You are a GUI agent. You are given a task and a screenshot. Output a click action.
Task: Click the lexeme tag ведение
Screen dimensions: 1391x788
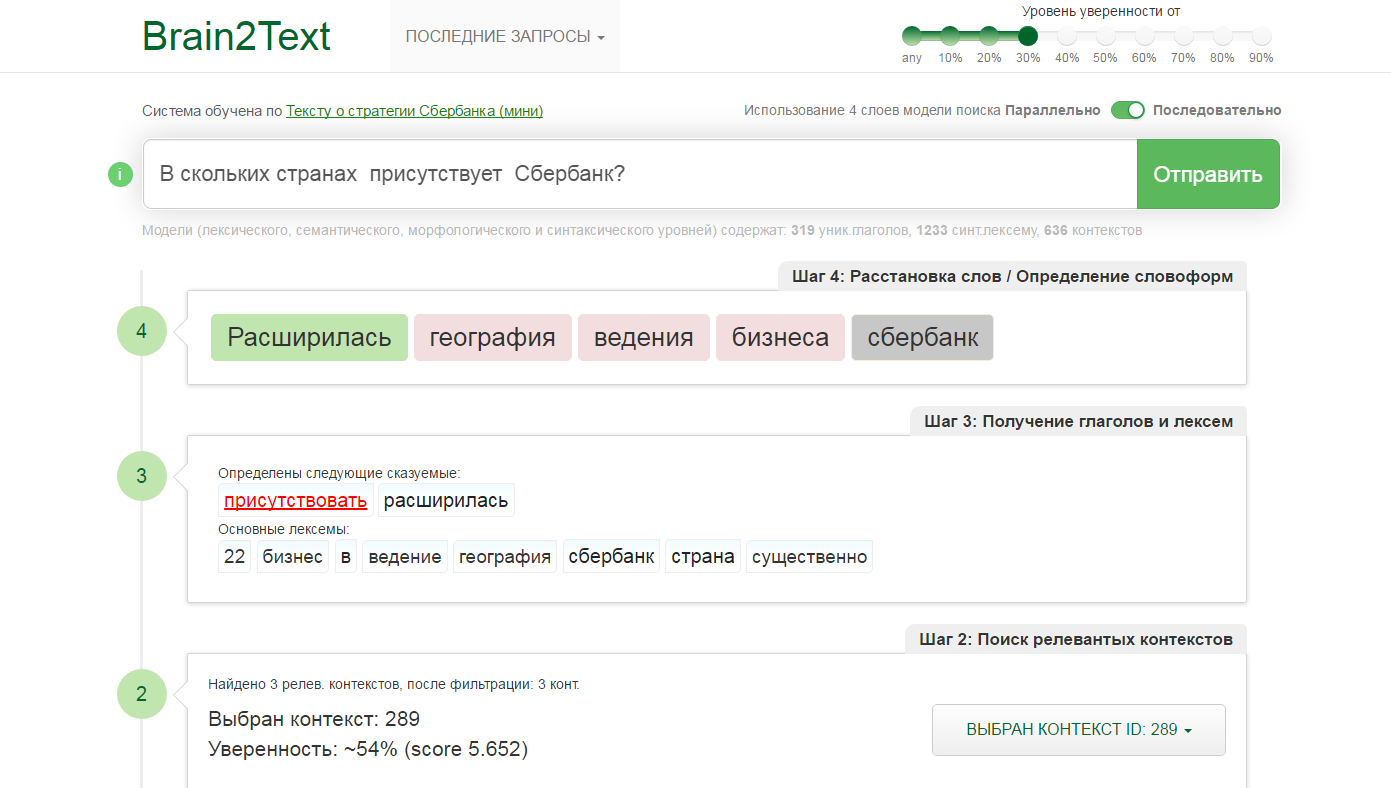point(405,557)
